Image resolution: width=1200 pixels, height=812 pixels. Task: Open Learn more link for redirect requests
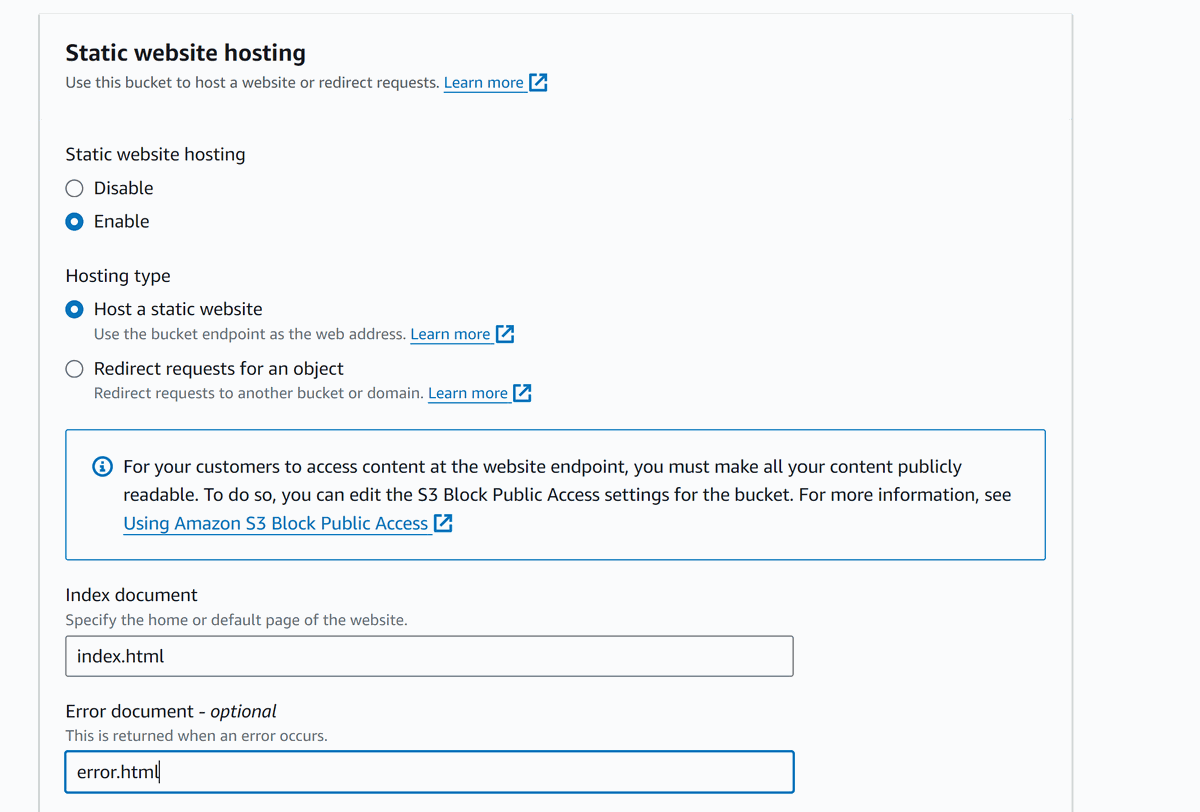[468, 393]
